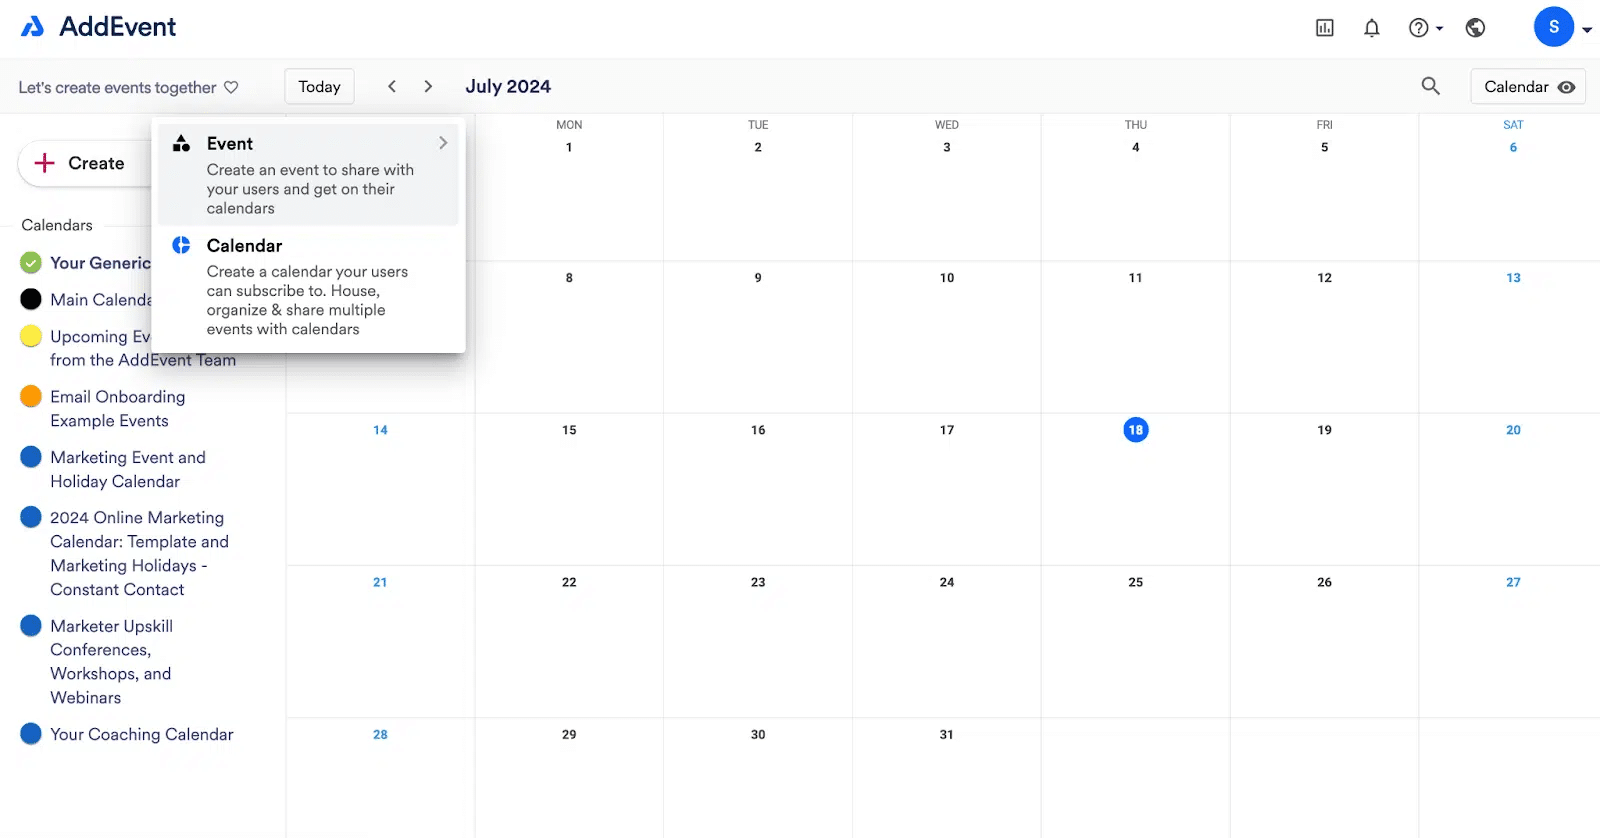This screenshot has width=1600, height=838.
Task: Select Monday July 1
Action: (569, 147)
